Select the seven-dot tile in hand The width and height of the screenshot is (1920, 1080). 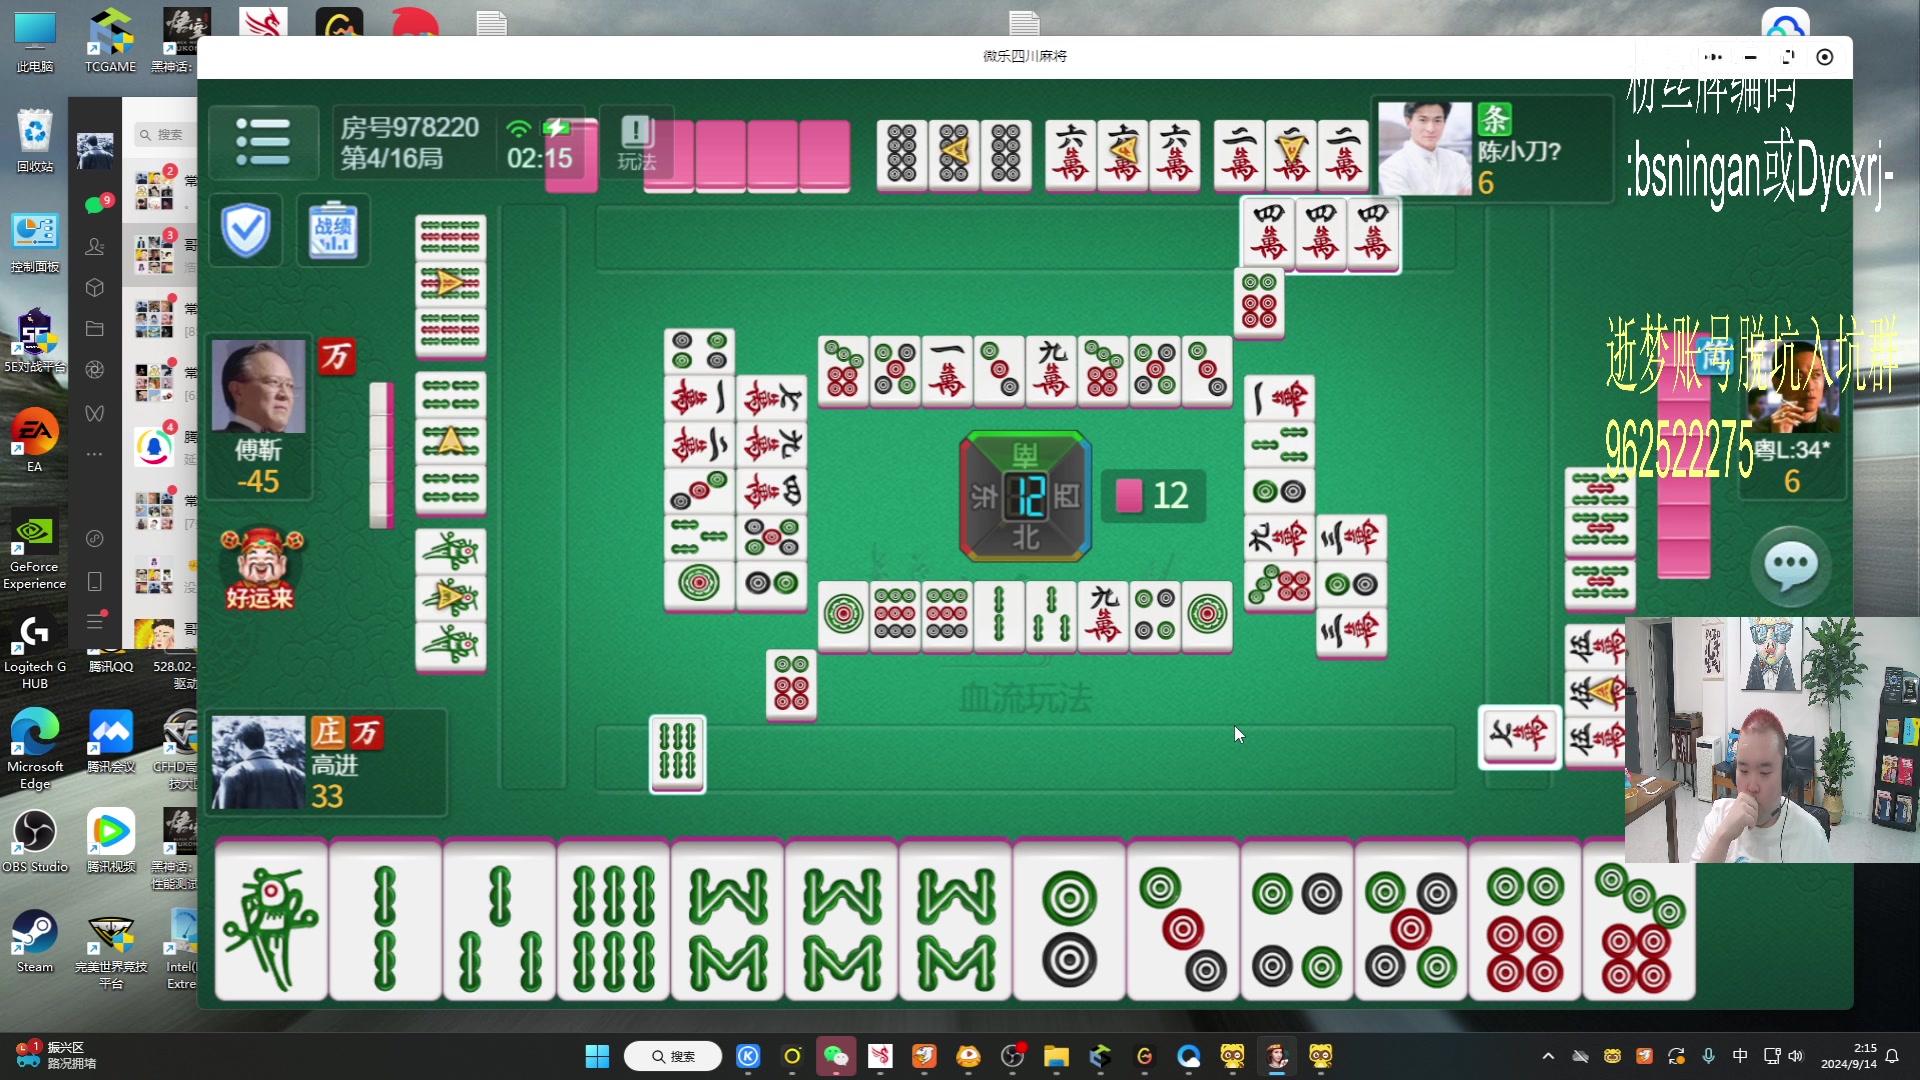point(1639,921)
